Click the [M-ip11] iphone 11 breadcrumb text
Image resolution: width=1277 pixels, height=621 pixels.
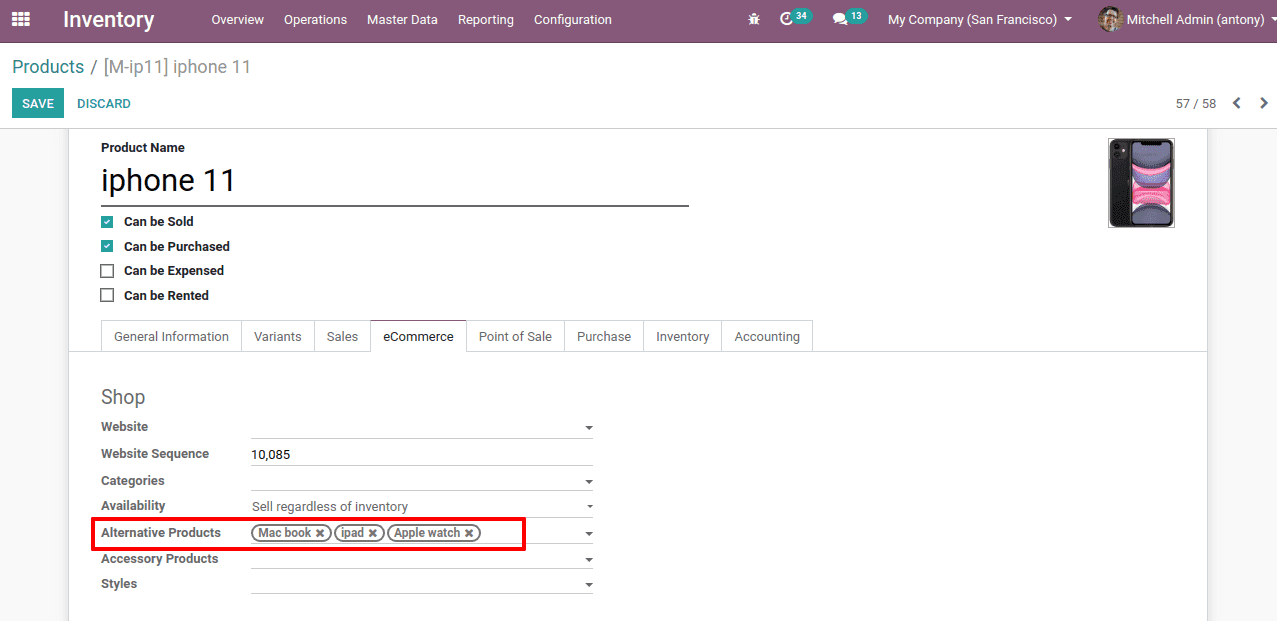click(x=177, y=67)
